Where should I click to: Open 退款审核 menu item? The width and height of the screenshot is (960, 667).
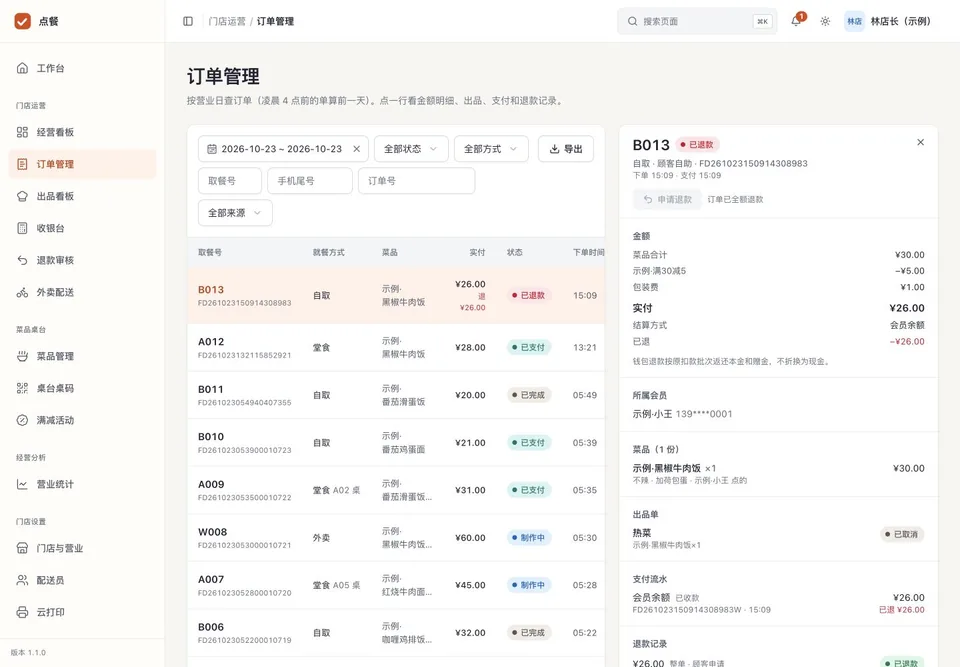[x=83, y=260]
